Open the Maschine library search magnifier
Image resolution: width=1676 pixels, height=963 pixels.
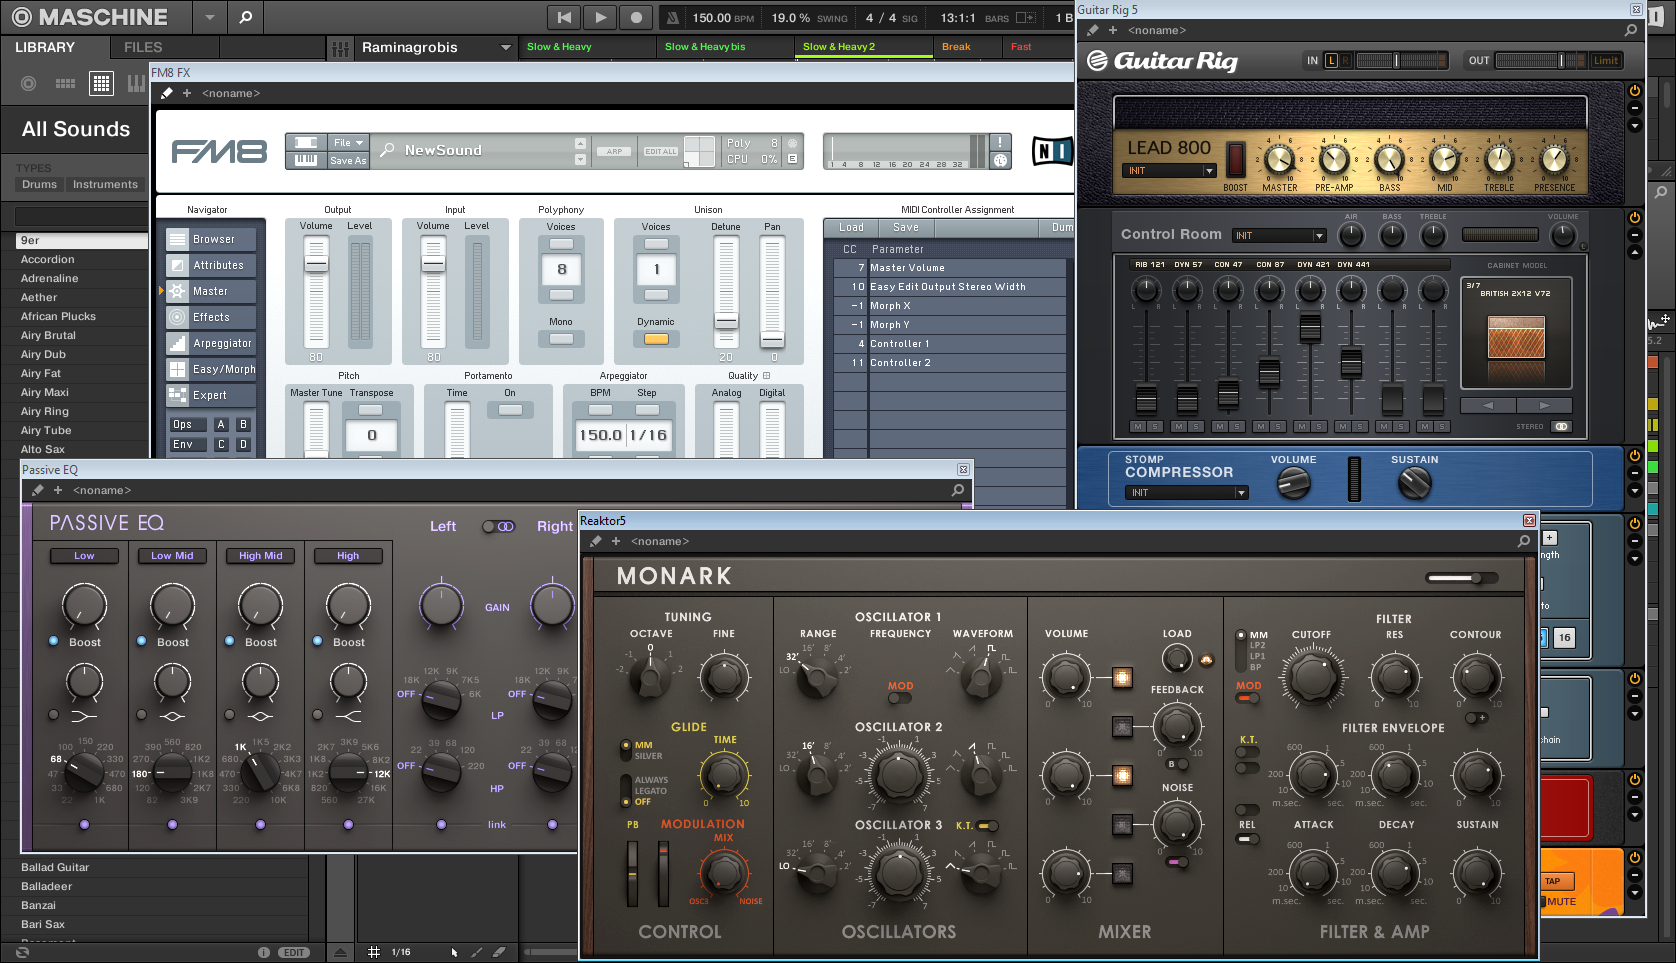[245, 17]
